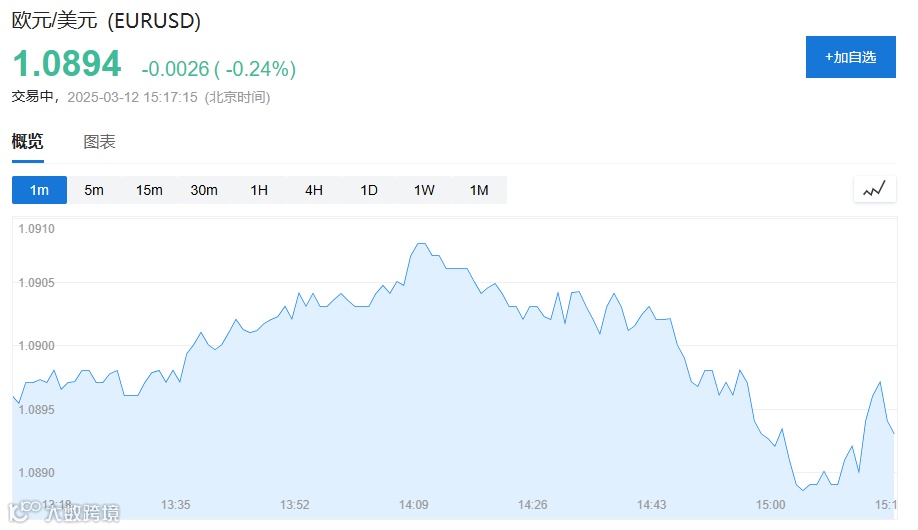Screen dimensions: 918x530
Task: Switch to the 图表 tab
Action: (99, 141)
